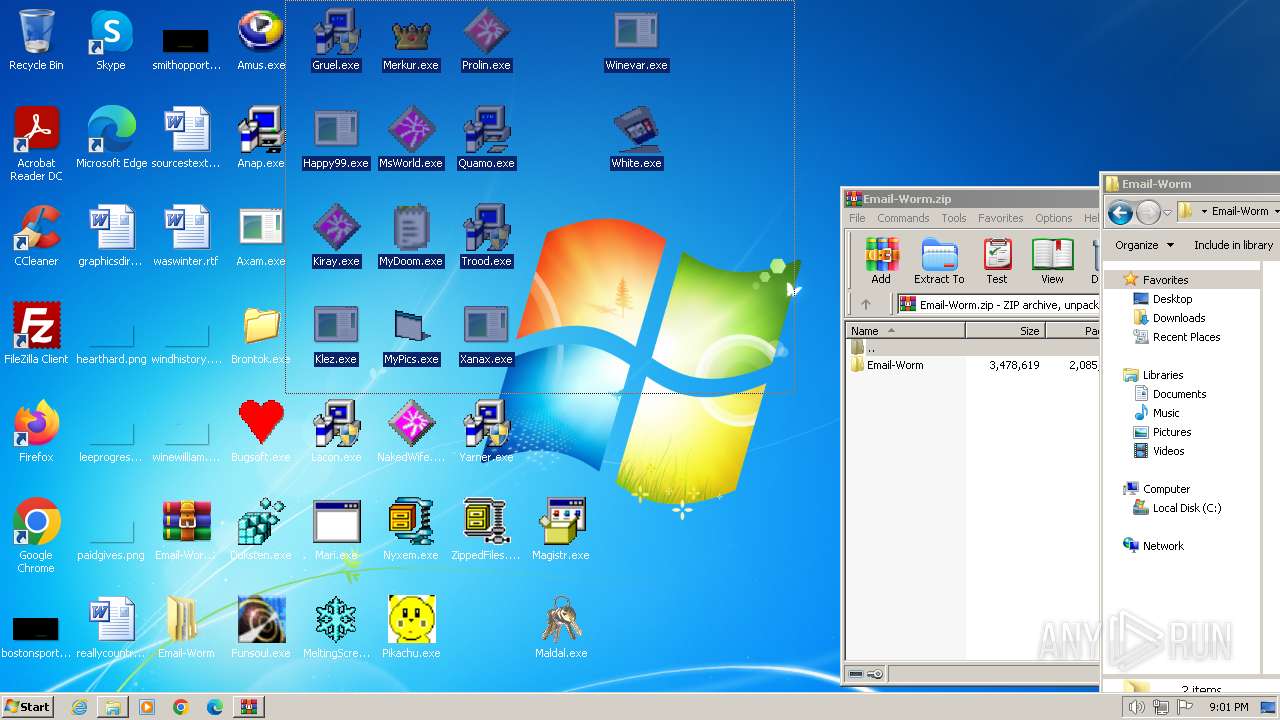Click Include in library in Explorer
Viewport: 1280px width, 720px height.
pos(1233,245)
